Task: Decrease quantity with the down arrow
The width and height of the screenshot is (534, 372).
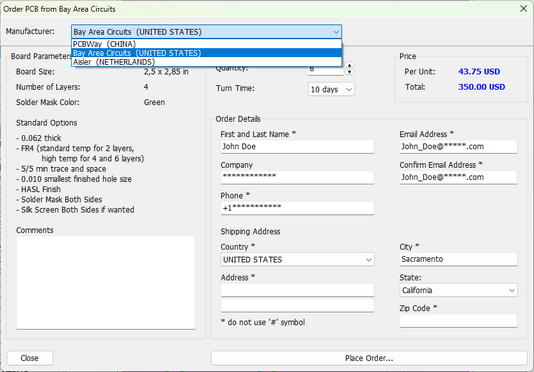Action: click(x=349, y=72)
